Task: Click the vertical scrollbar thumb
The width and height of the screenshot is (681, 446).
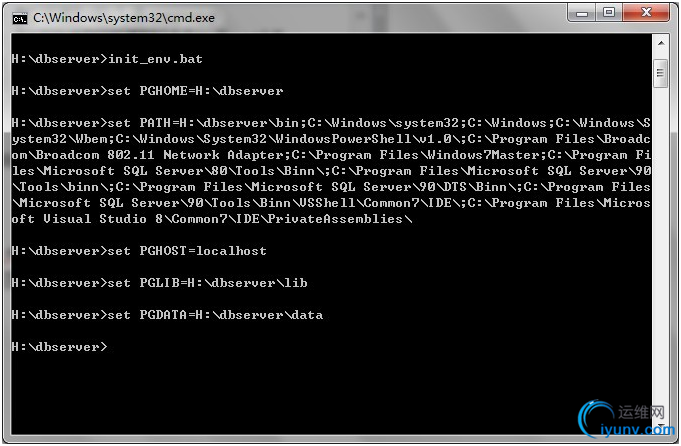Action: (x=661, y=74)
